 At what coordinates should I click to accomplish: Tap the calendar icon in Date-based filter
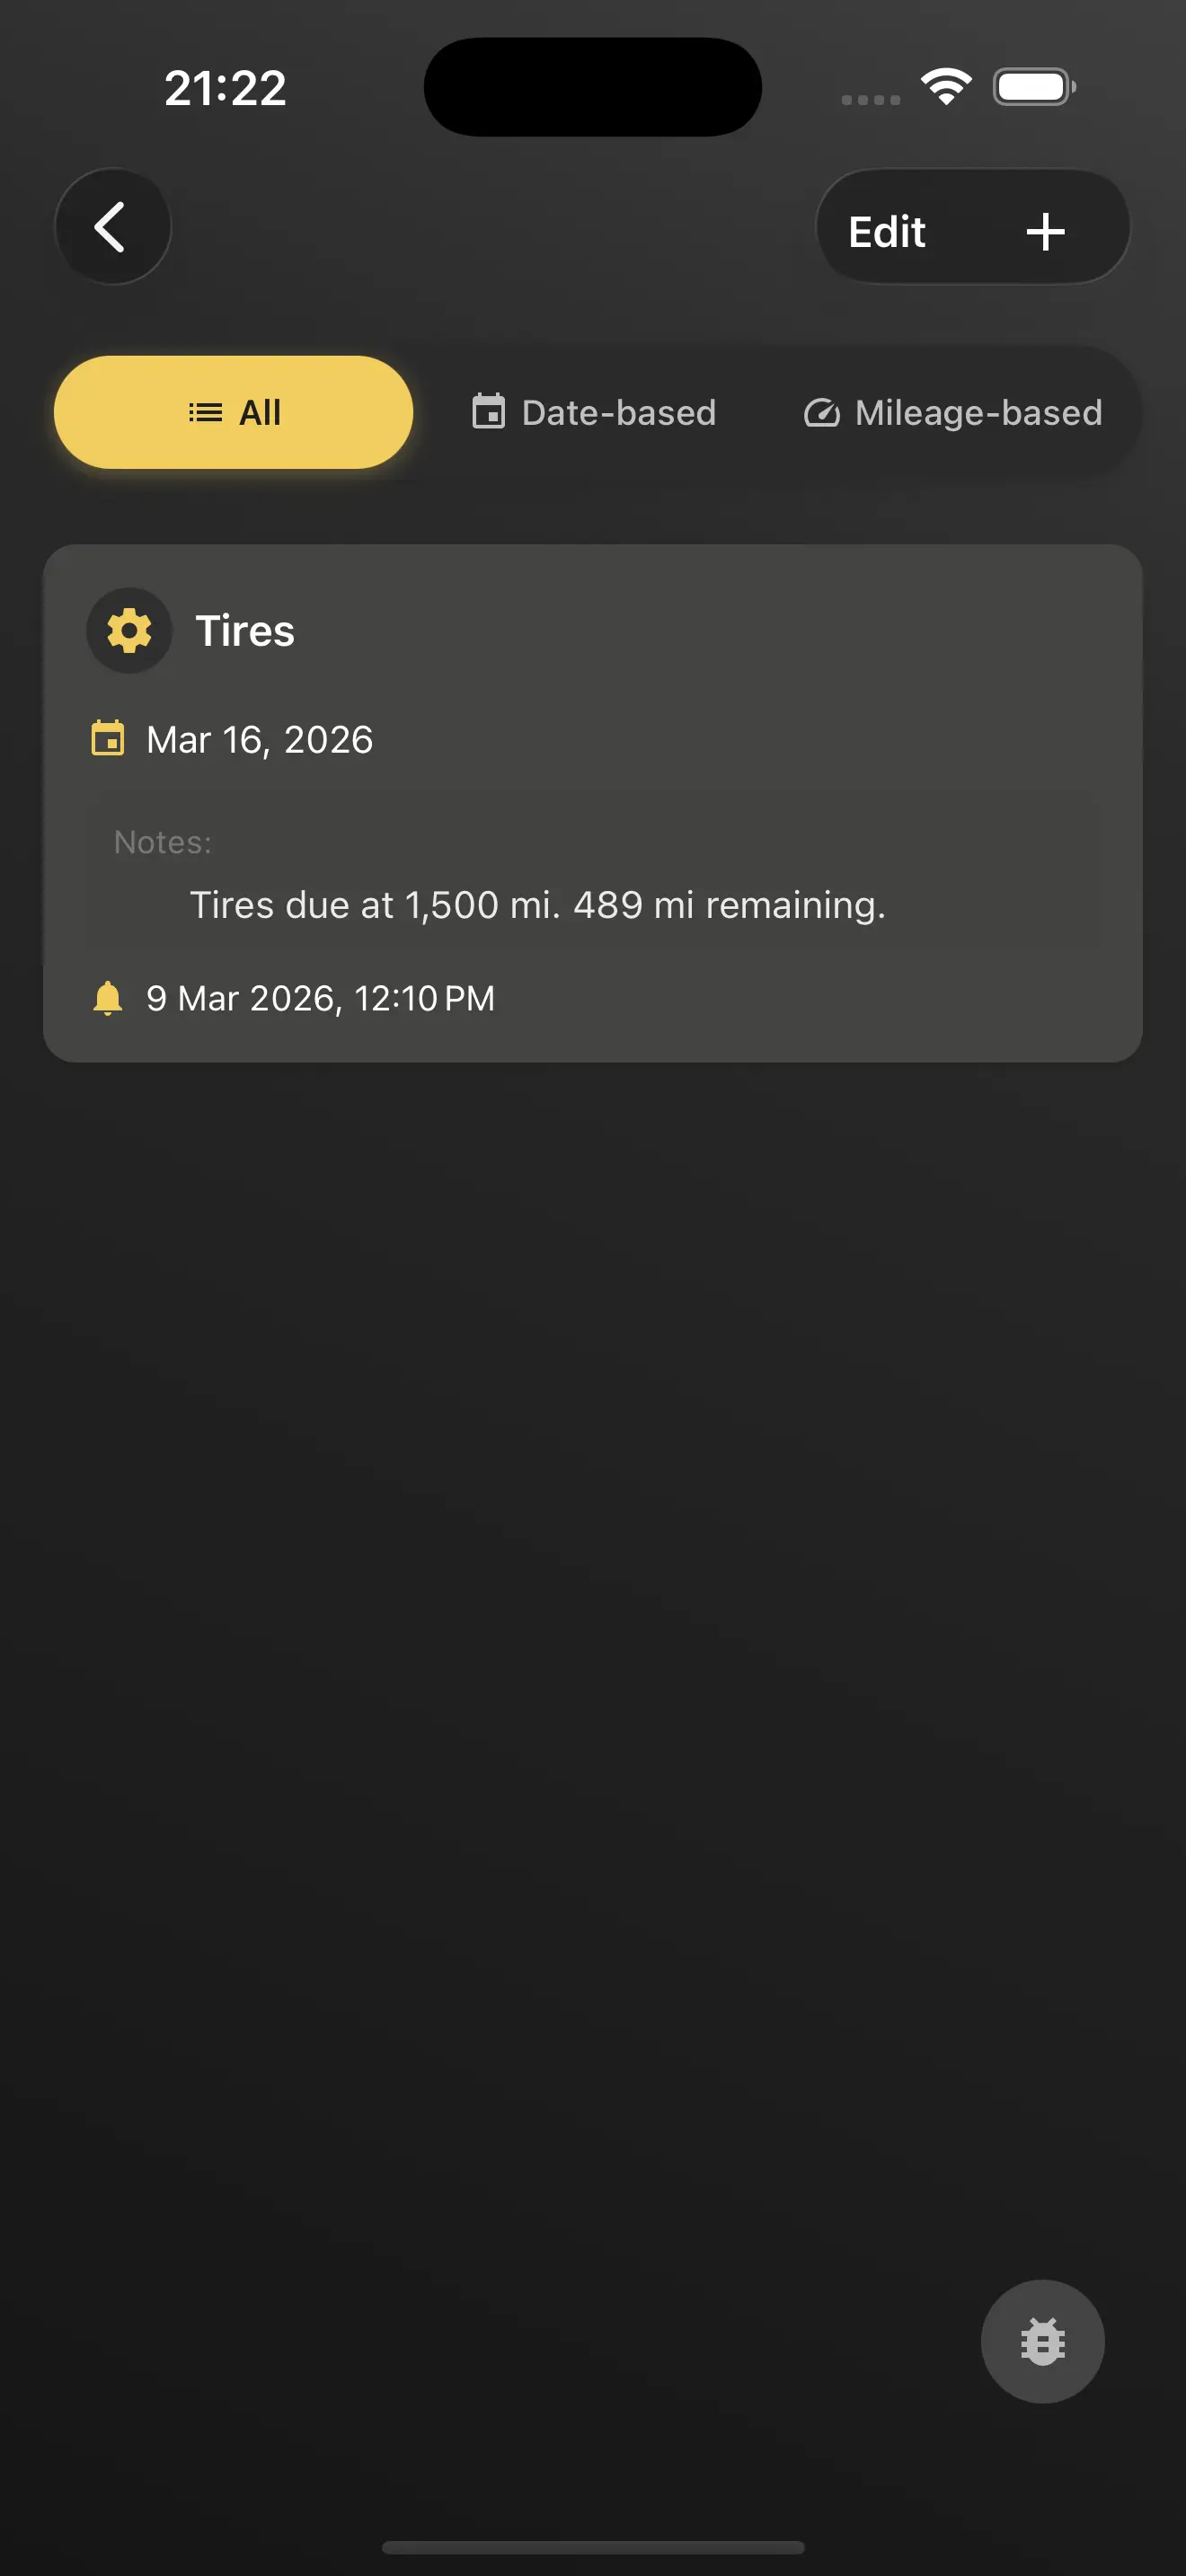tap(487, 412)
